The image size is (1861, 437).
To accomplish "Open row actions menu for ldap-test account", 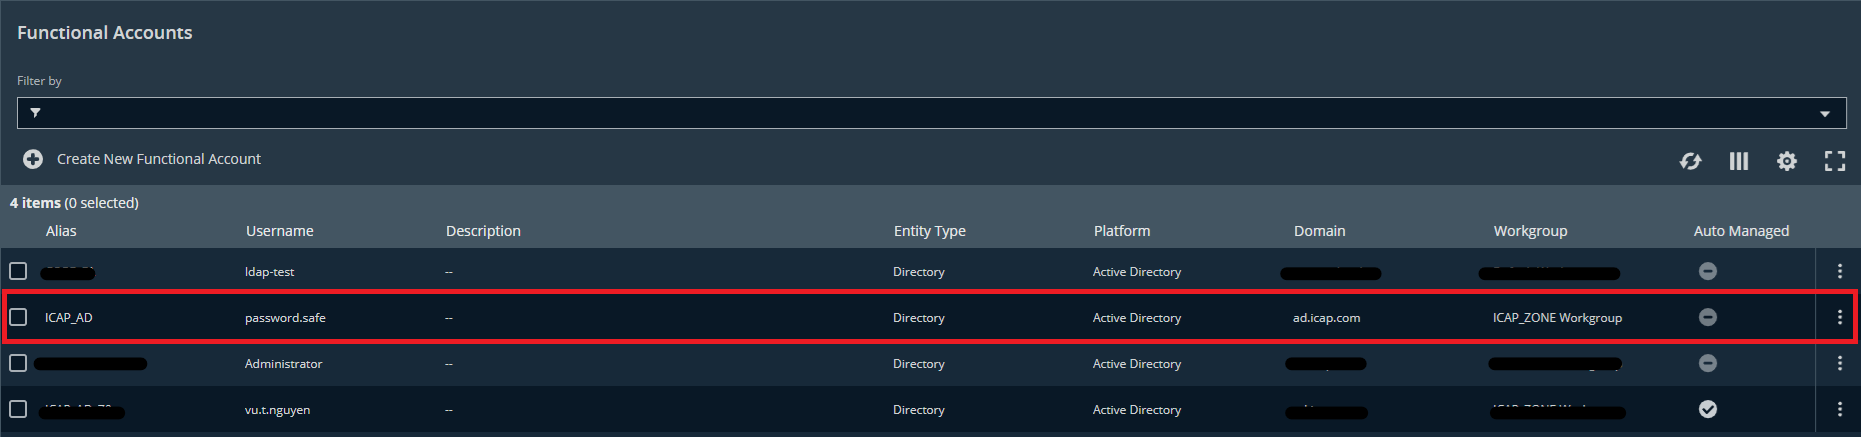I will [x=1839, y=271].
